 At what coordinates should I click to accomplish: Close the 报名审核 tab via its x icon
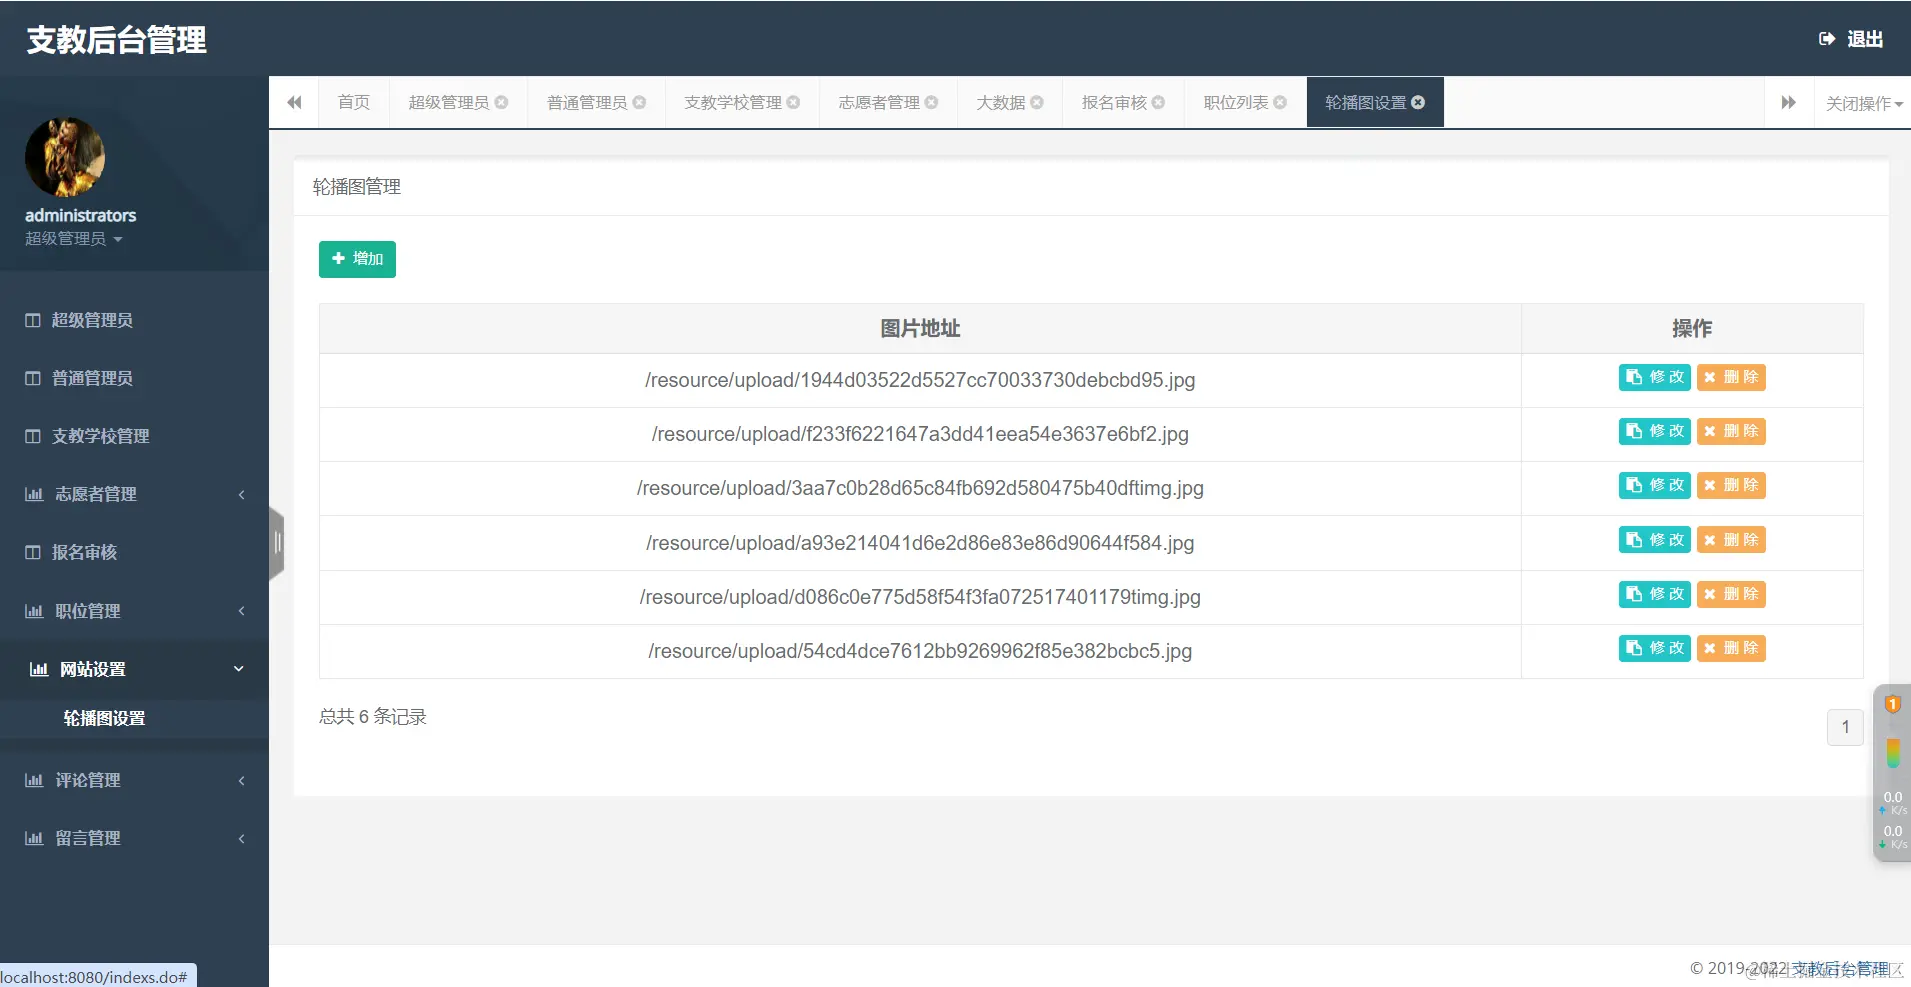1159,102
